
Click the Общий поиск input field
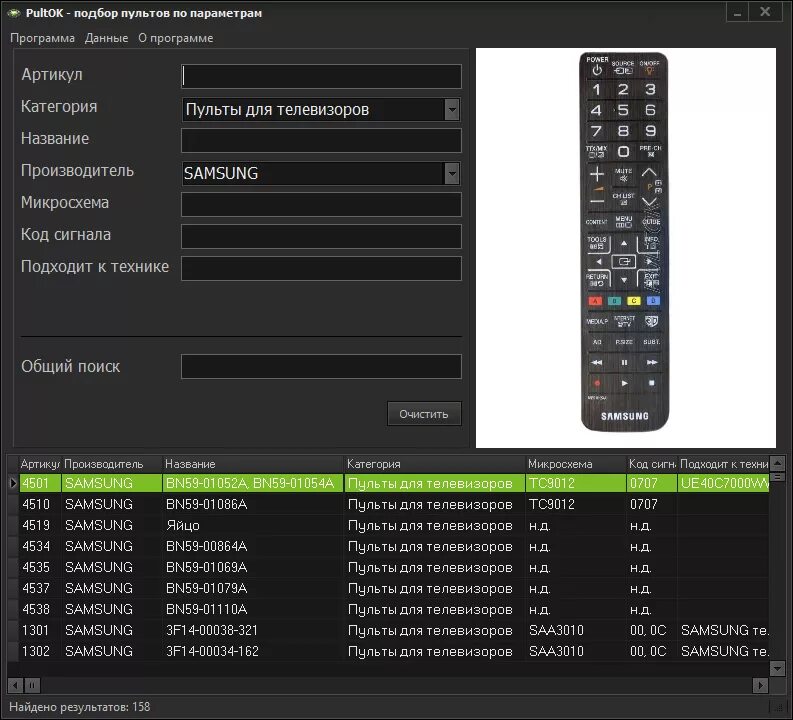pyautogui.click(x=321, y=366)
